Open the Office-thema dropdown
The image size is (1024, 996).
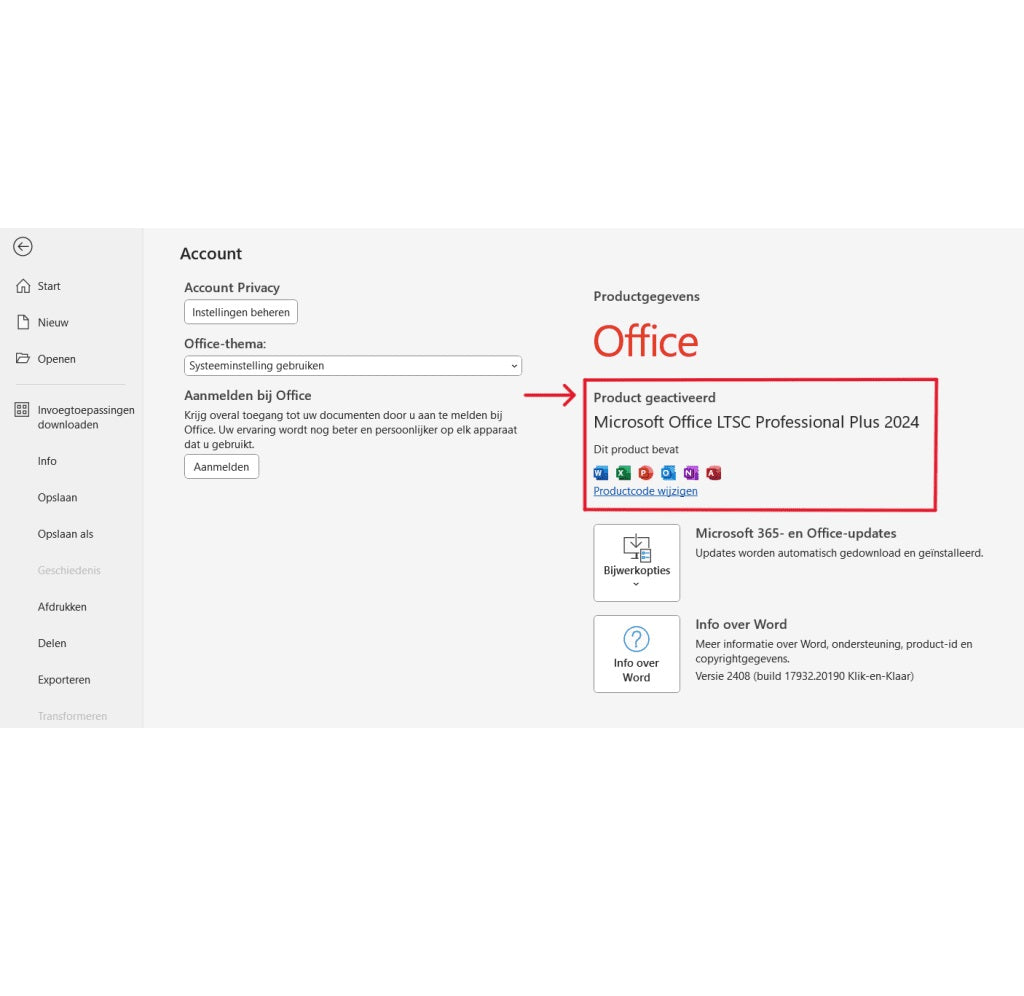pos(353,366)
